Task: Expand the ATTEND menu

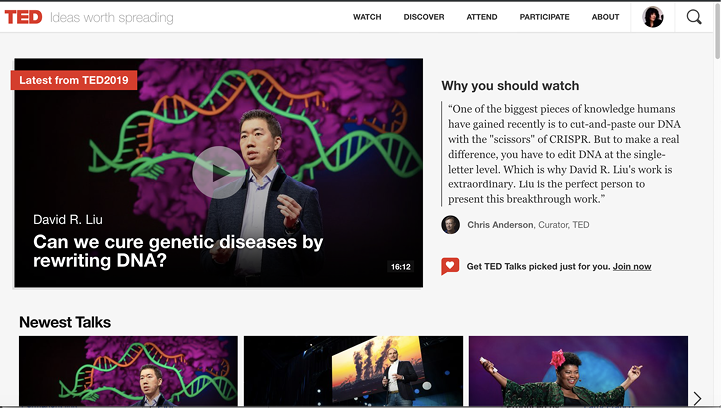Action: 481,17
